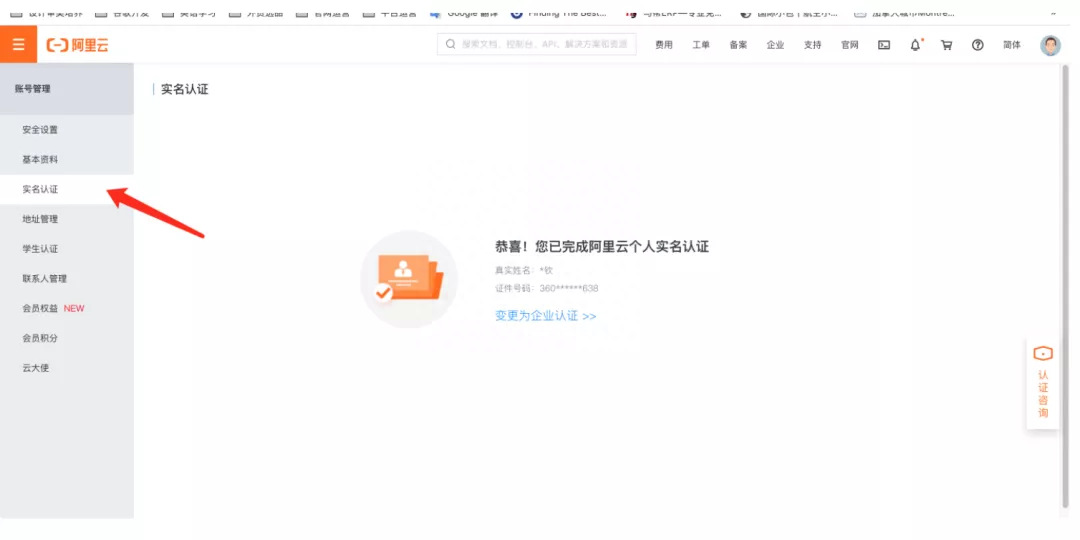The height and width of the screenshot is (540, 1080).
Task: Switch language via 简体 dropdown
Action: coord(1012,45)
